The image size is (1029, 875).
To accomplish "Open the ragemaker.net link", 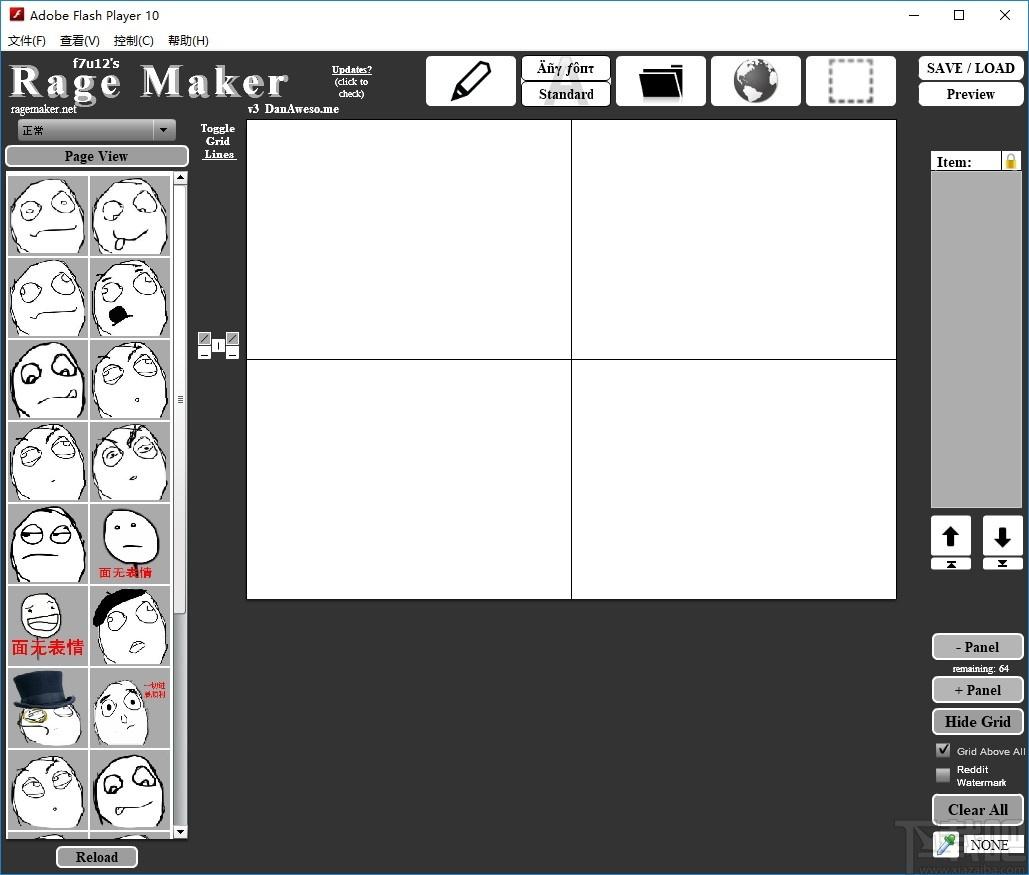I will click(x=43, y=109).
